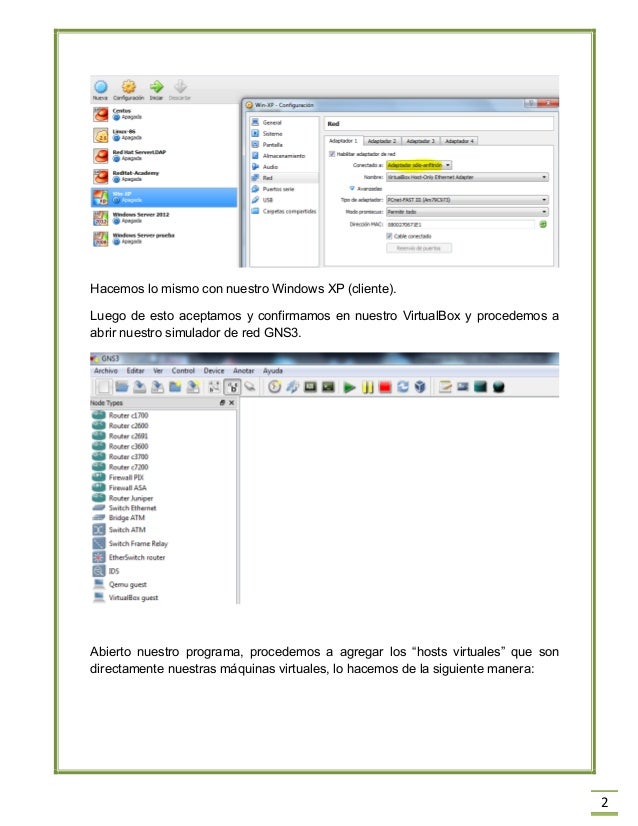This screenshot has height=826, width=638.
Task: Select the Red Hat ServerLDAP machine
Action: tap(164, 155)
